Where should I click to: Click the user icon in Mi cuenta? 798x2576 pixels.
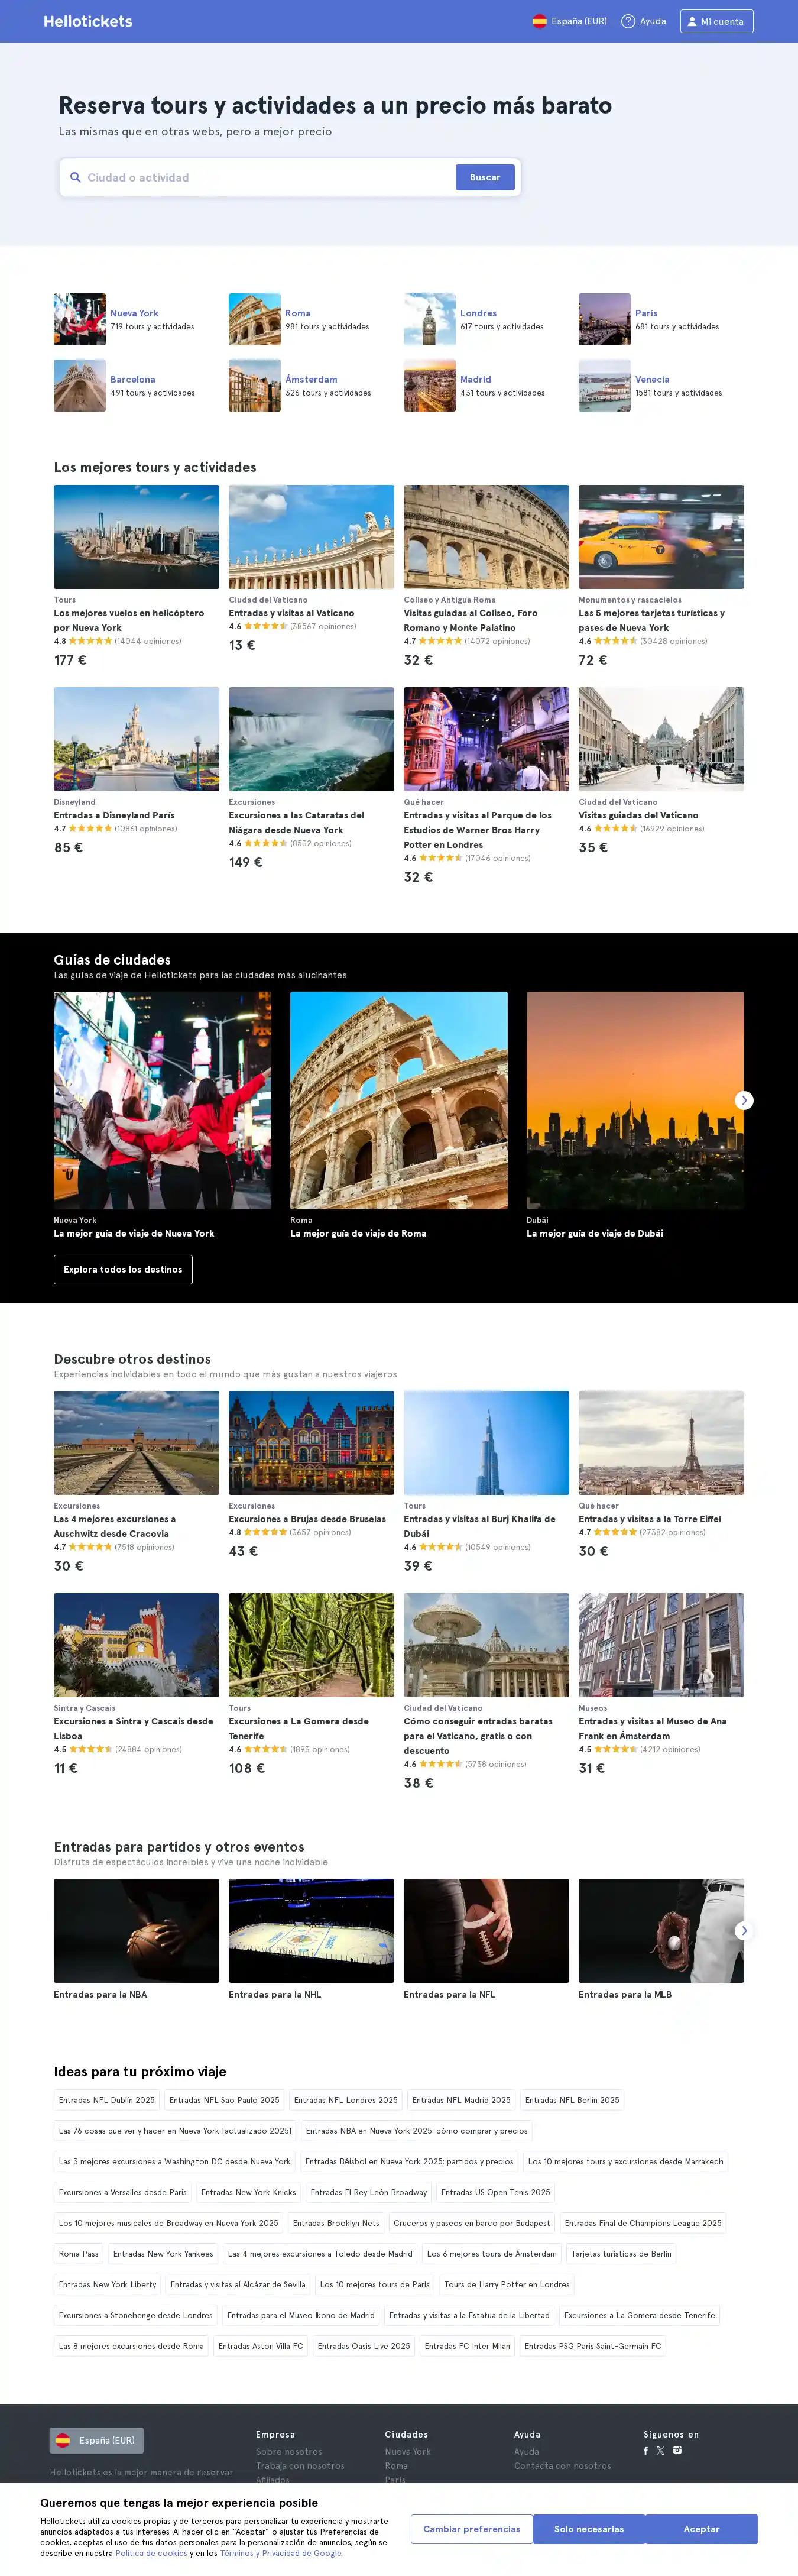click(x=691, y=21)
